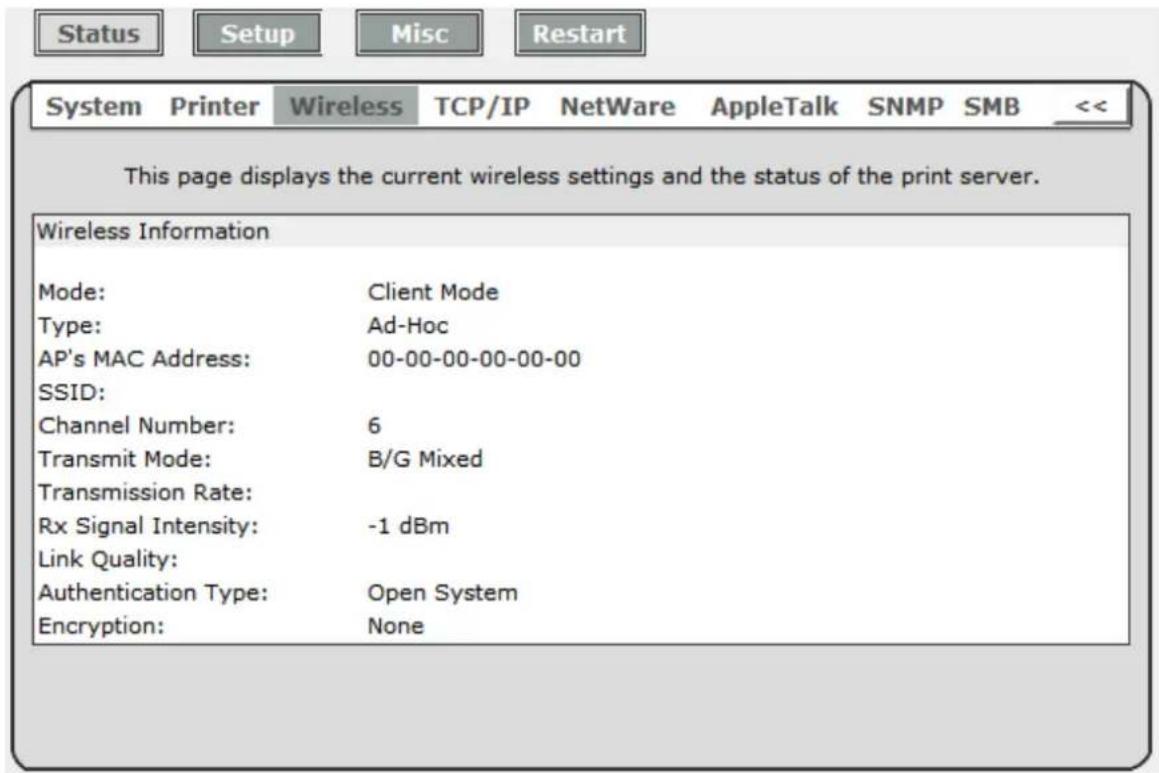The height and width of the screenshot is (773, 1159).
Task: Click the Transmission Rate: label
Action: pos(145,492)
